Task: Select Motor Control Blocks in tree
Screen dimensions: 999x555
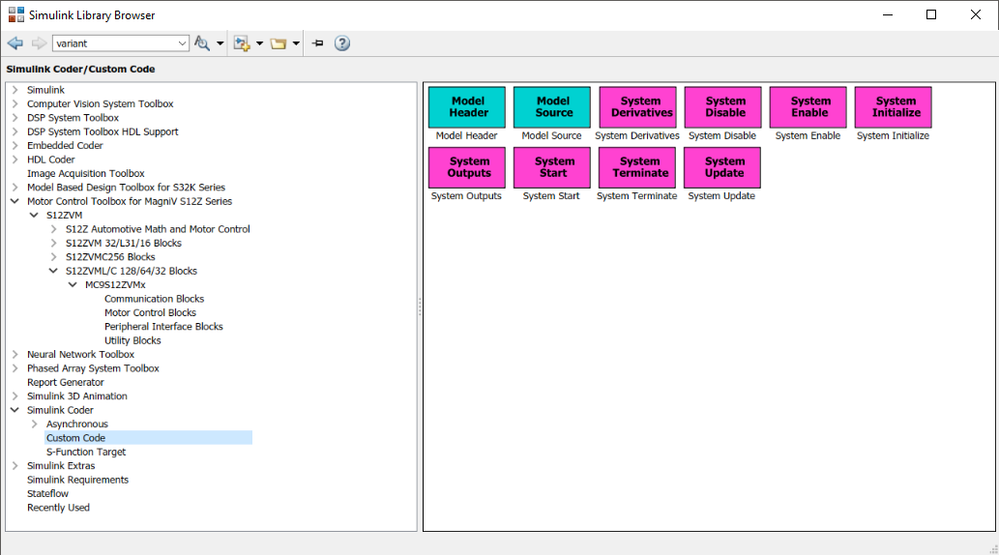Action: coord(150,313)
